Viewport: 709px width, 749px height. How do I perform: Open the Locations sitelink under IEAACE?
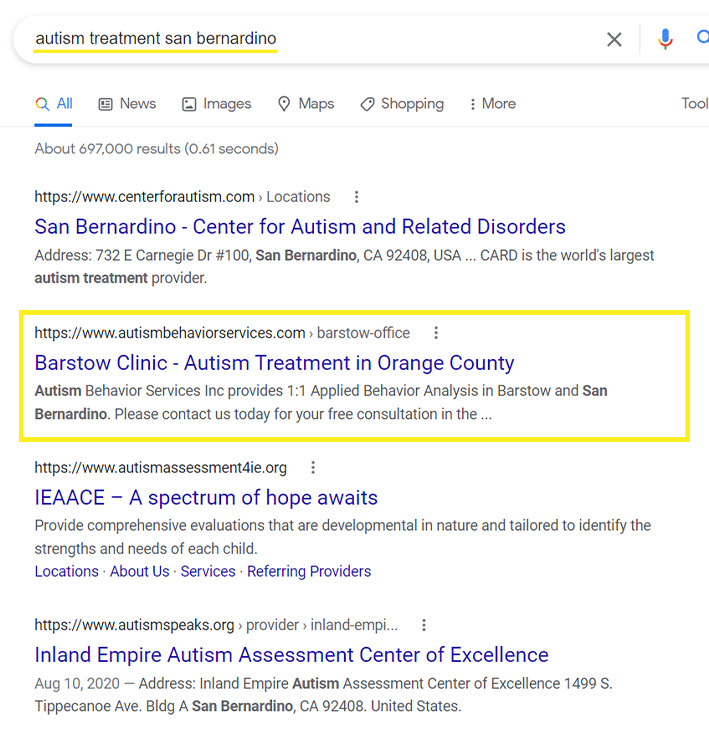(66, 571)
